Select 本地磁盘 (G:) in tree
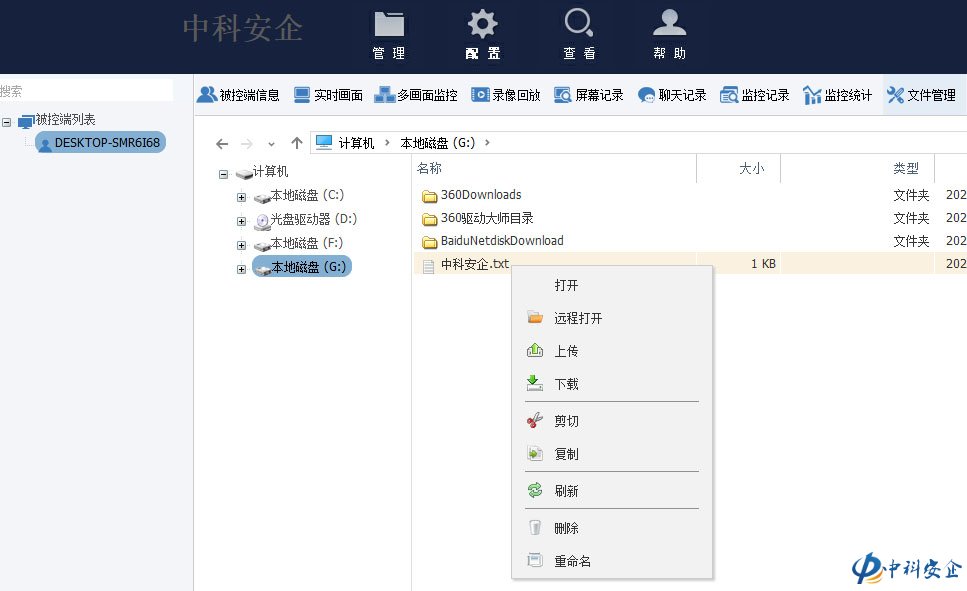Screen dimensions: 967x591 302,267
